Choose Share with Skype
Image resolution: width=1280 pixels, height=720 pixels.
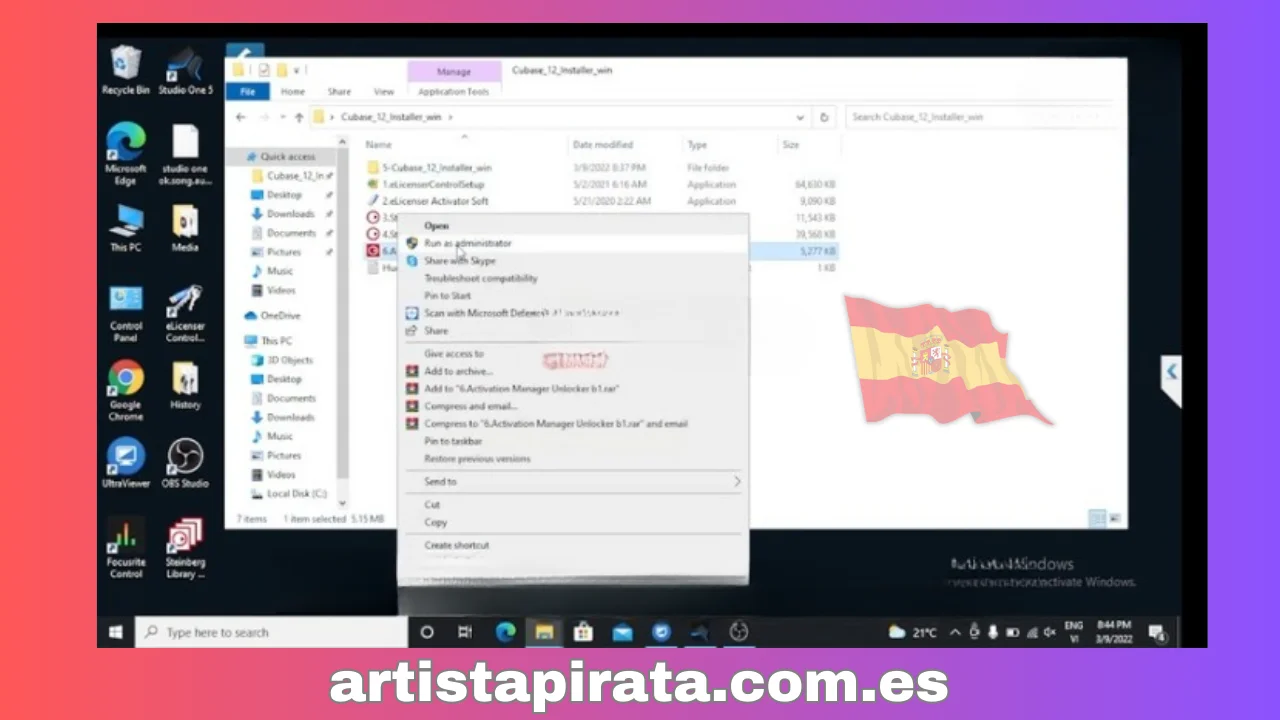(x=572, y=261)
